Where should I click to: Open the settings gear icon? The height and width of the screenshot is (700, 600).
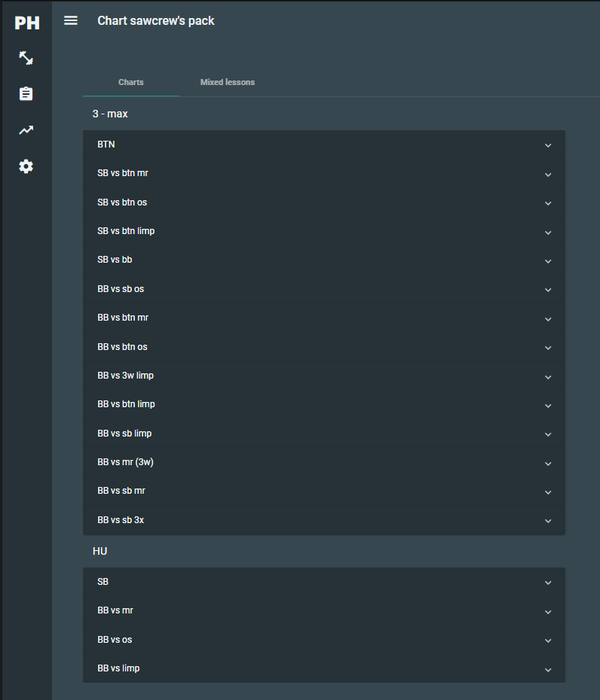click(x=26, y=166)
